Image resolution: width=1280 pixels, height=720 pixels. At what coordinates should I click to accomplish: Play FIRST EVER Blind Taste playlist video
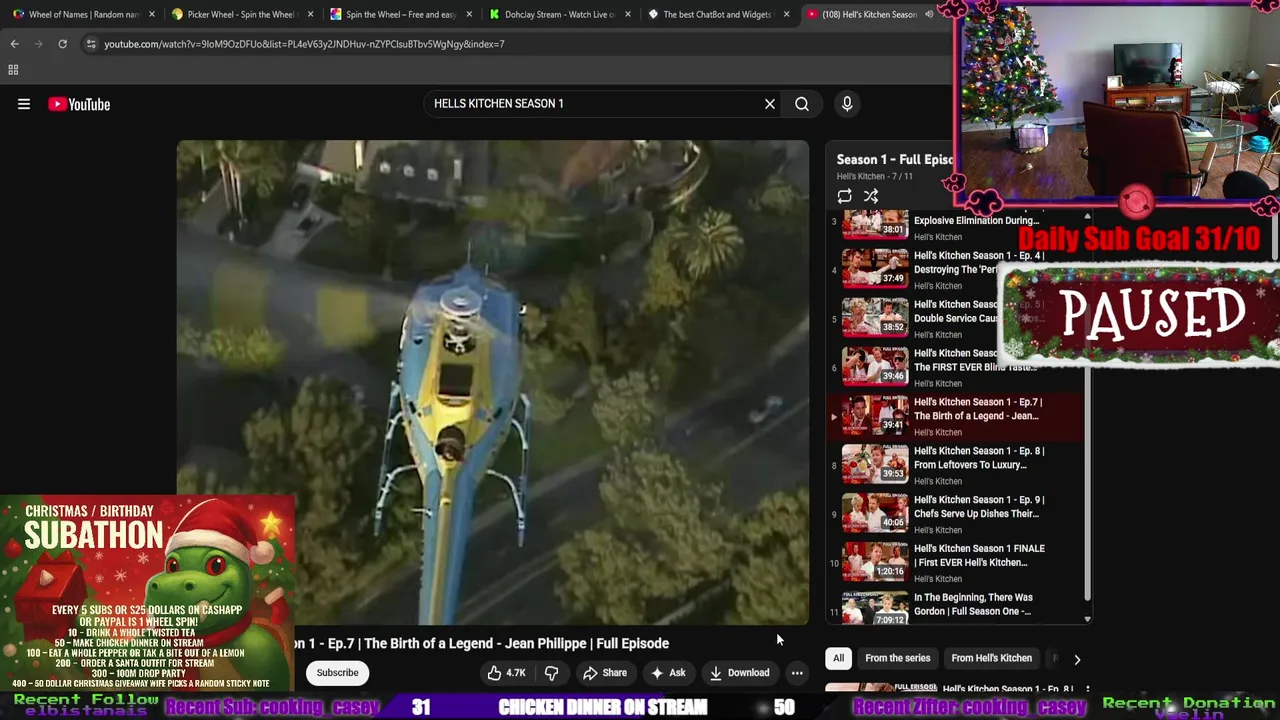[955, 367]
